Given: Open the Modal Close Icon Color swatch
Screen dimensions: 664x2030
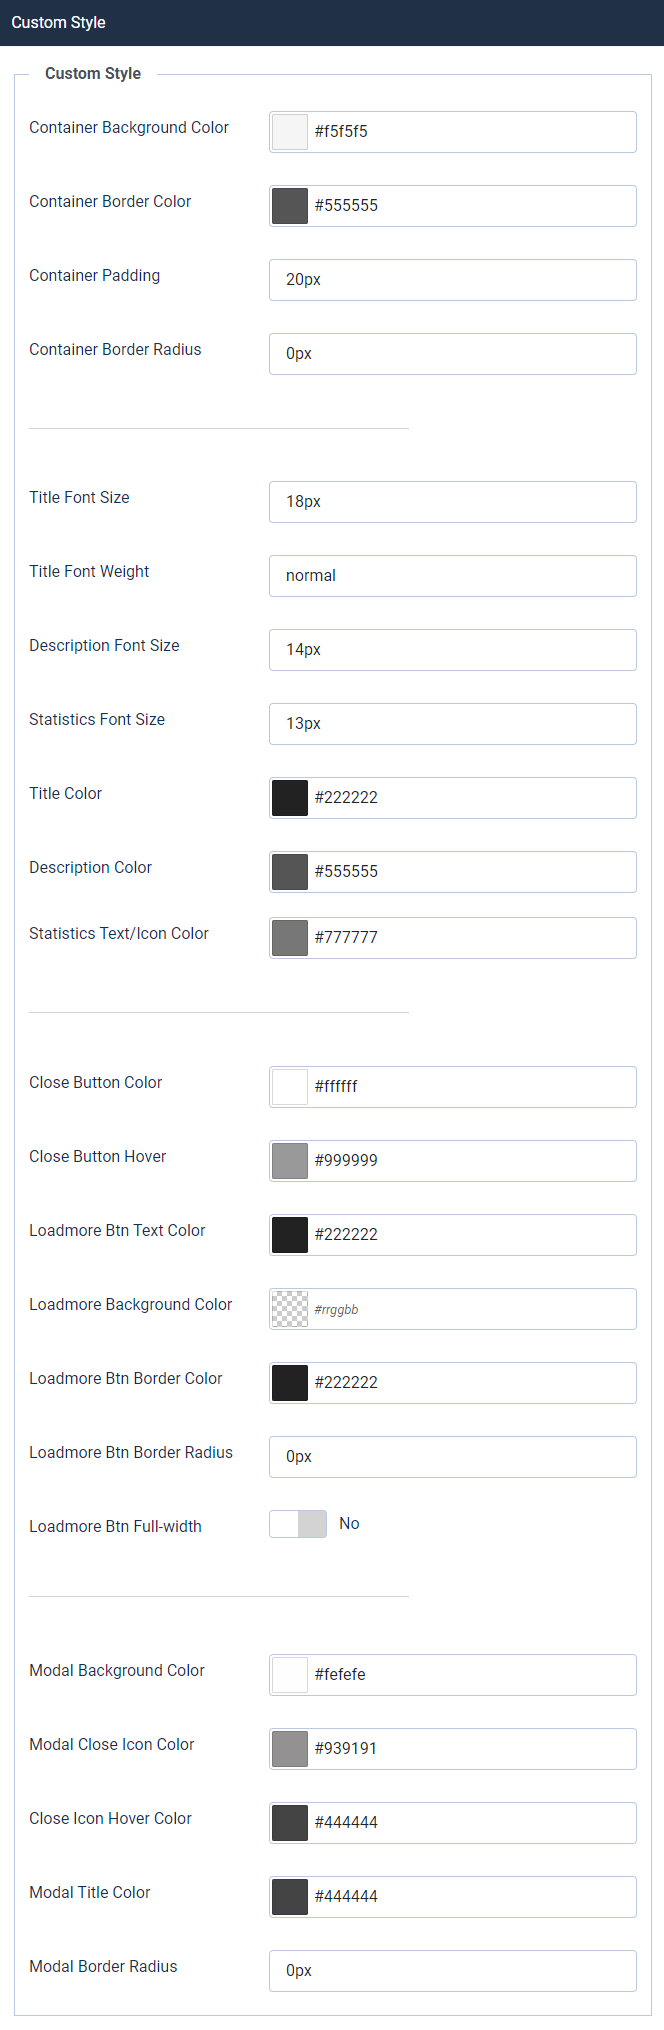Looking at the screenshot, I should [x=290, y=1749].
